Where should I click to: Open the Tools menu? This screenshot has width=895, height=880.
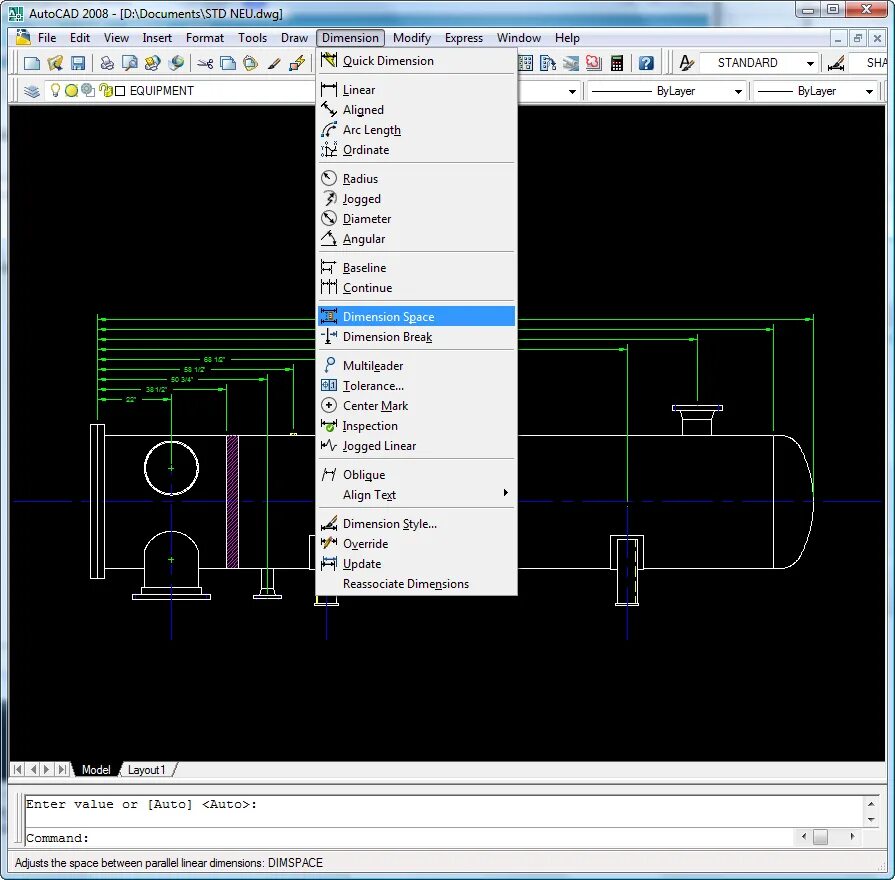252,38
